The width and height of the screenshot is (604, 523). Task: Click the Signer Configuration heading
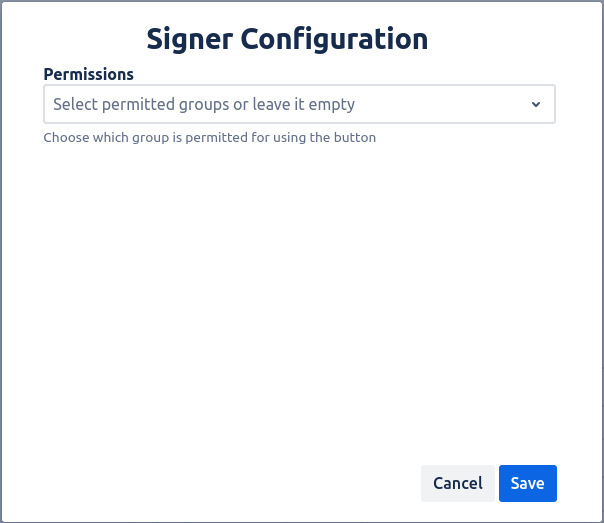pos(287,39)
